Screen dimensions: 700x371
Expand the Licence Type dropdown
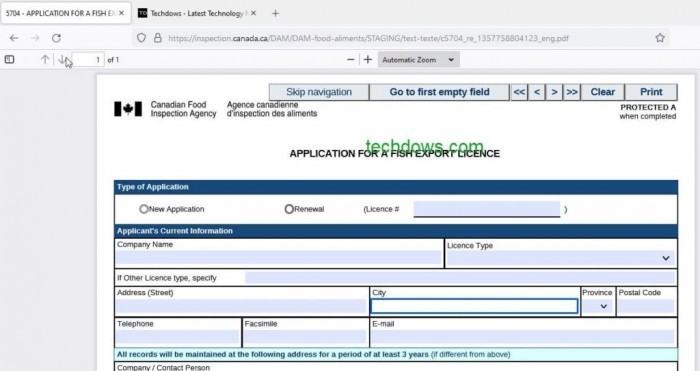pyautogui.click(x=561, y=258)
